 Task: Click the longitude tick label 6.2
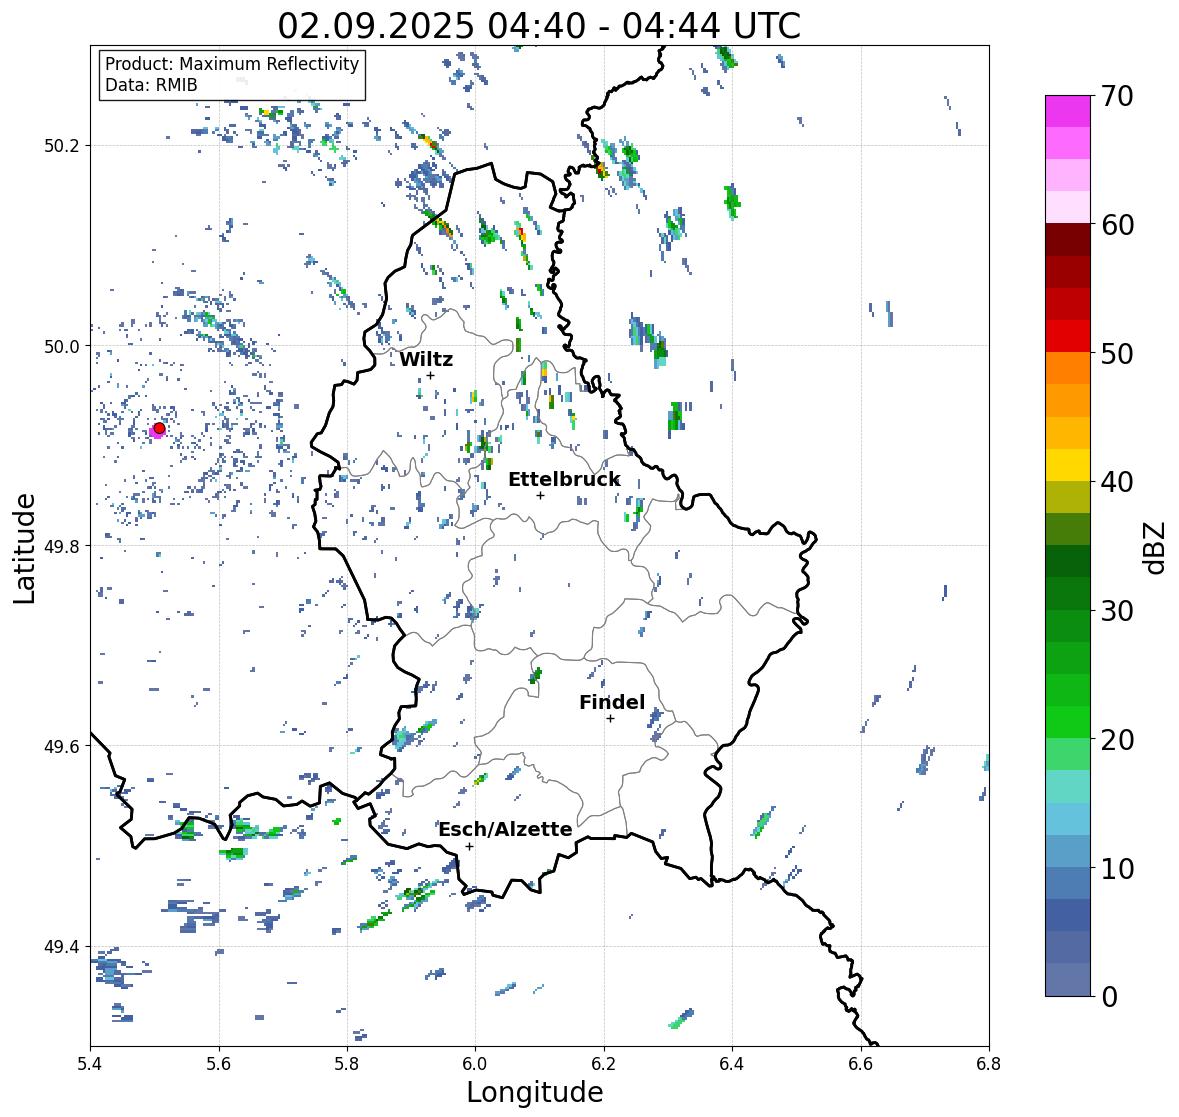click(604, 1064)
